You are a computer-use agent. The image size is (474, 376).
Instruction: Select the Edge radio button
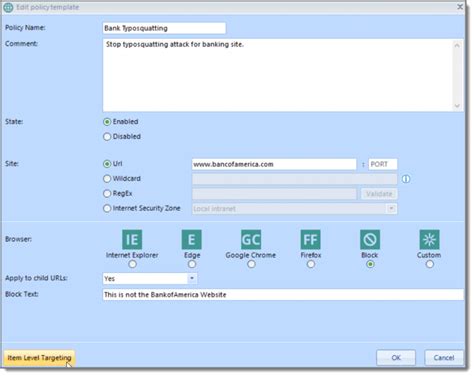click(x=192, y=264)
